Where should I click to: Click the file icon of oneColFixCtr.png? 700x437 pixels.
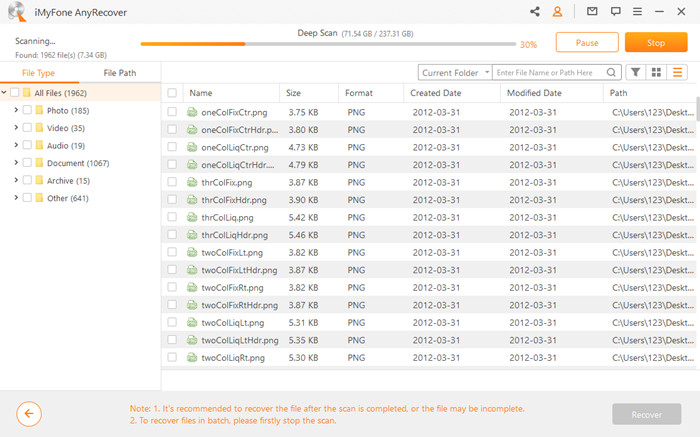[192, 112]
